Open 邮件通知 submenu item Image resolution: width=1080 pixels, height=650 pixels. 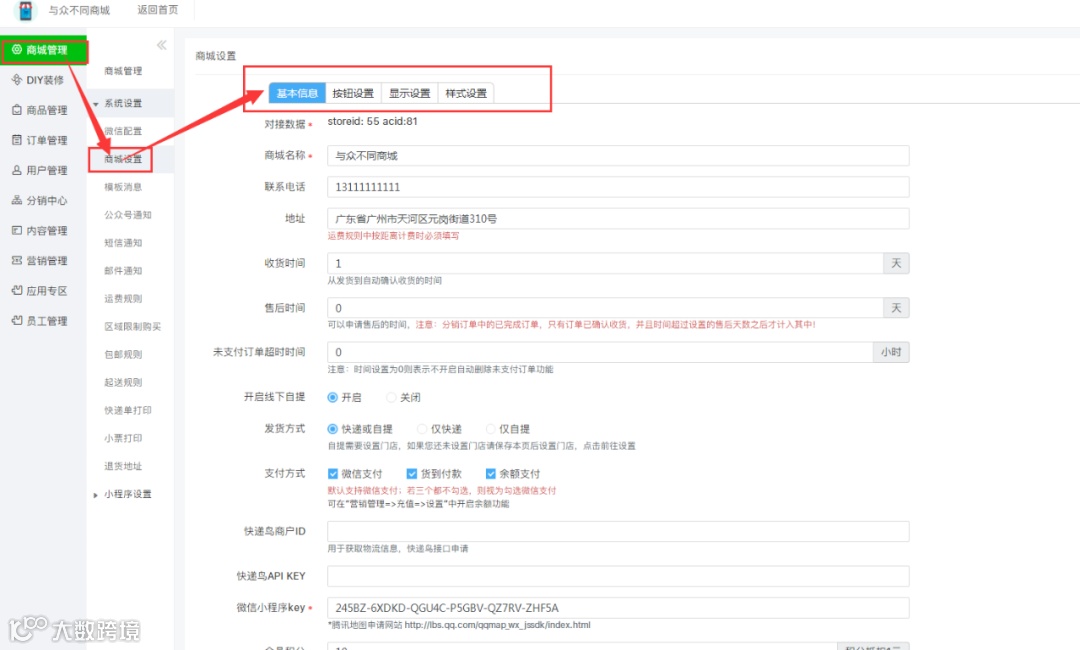pyautogui.click(x=123, y=271)
